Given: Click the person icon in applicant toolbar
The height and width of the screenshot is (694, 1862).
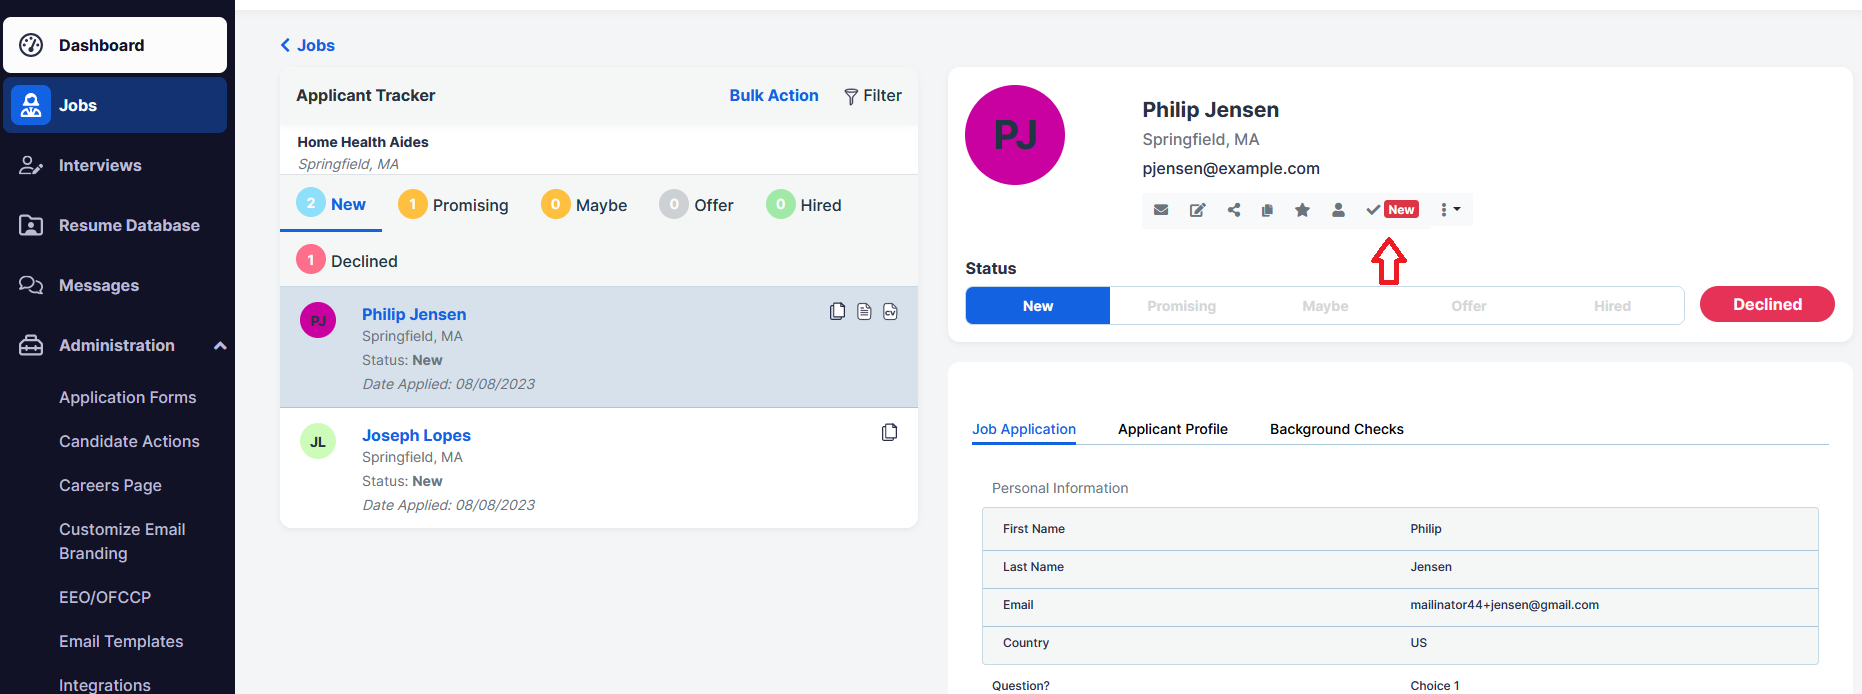Looking at the screenshot, I should point(1338,210).
